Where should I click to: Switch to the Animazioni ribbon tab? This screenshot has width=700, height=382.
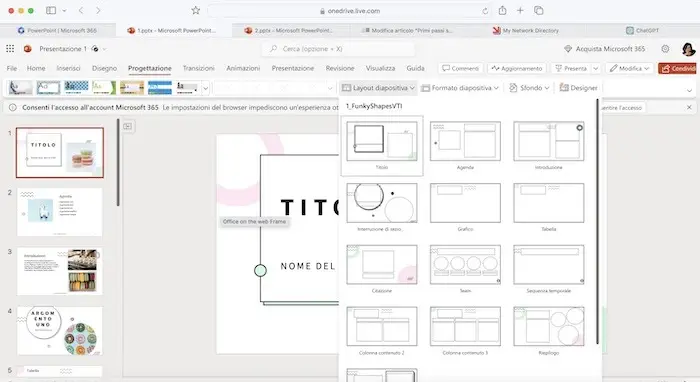[x=243, y=68]
